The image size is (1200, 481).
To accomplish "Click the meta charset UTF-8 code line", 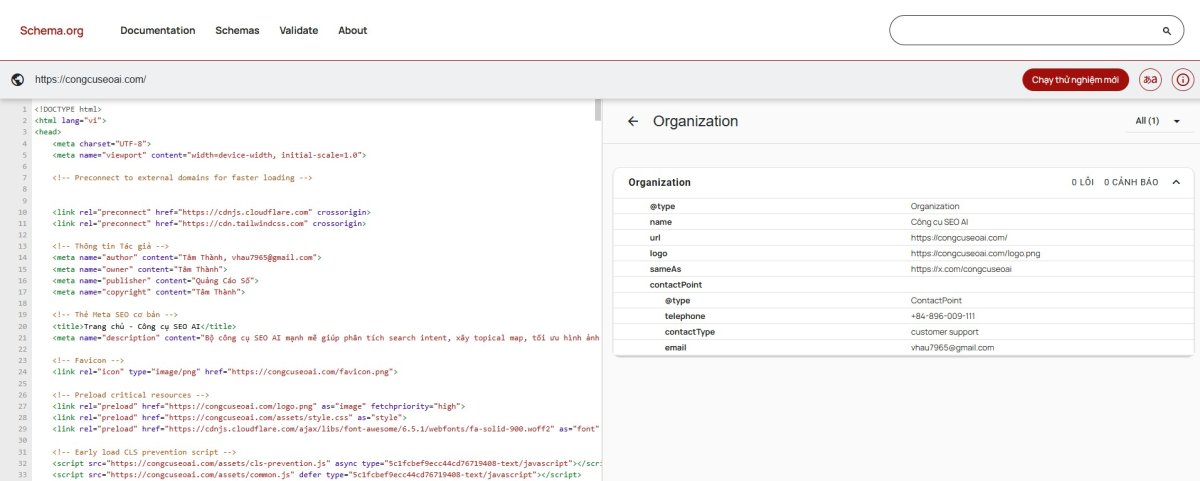I will 102,144.
